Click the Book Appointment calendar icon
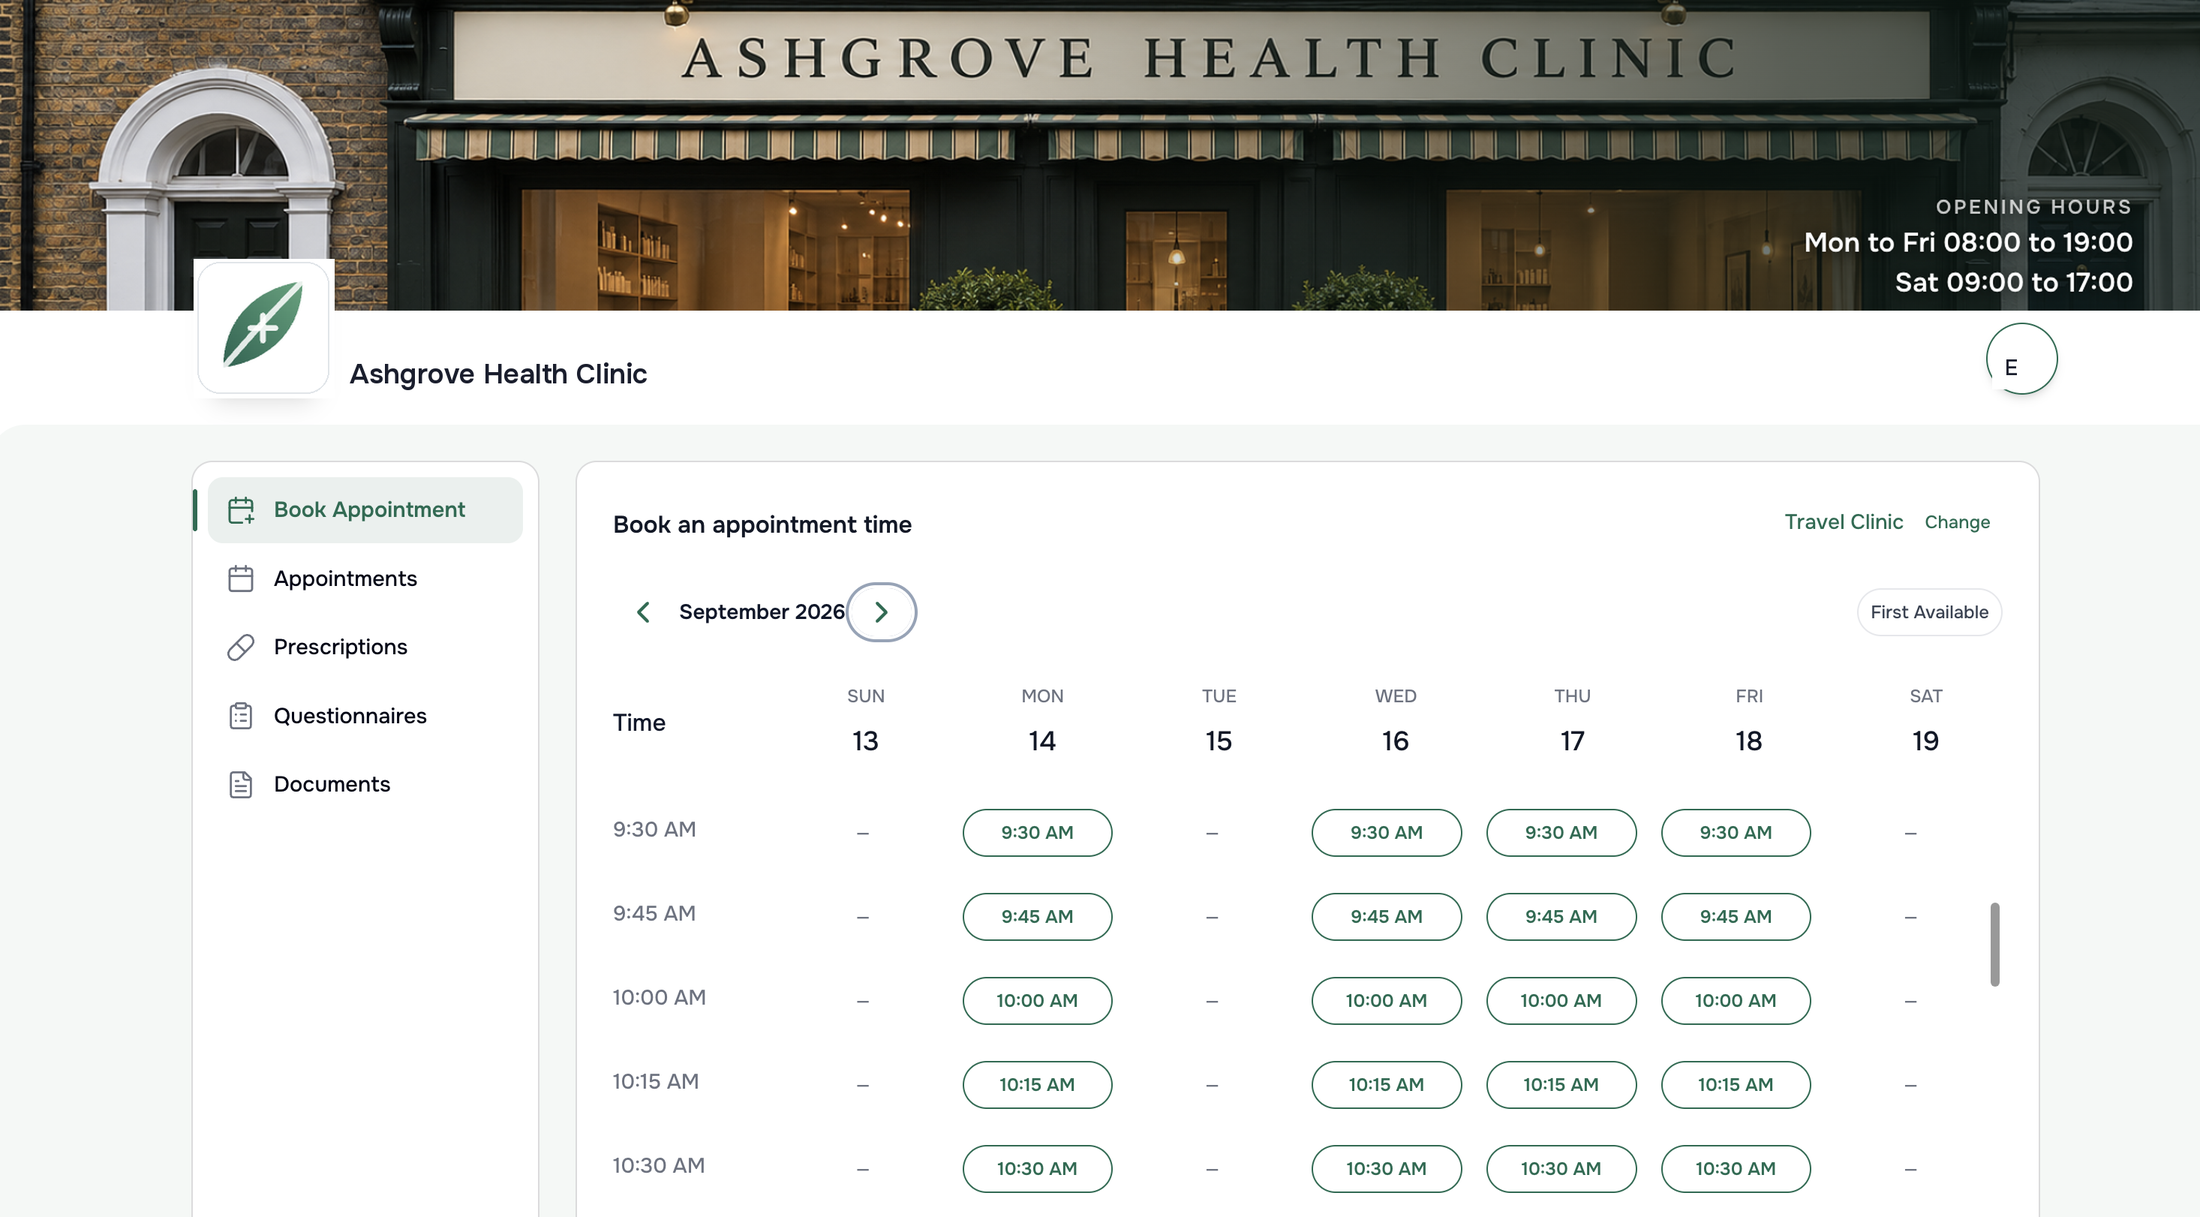 (241, 510)
